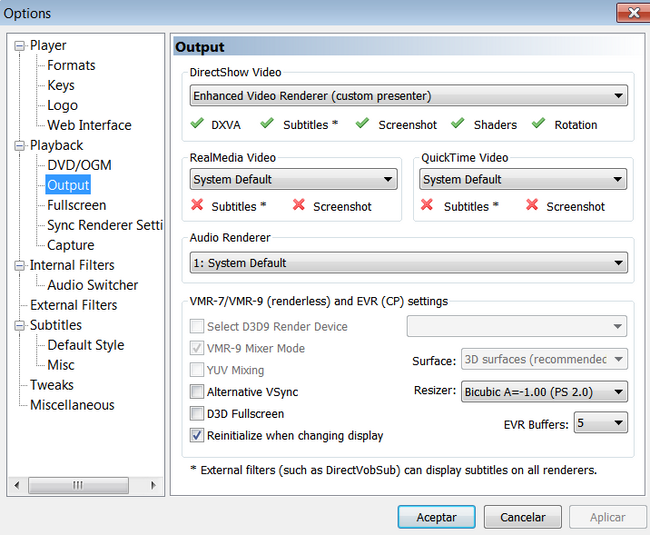Click the green Rotation checkmark icon
This screenshot has height=535, width=650.
(x=538, y=124)
